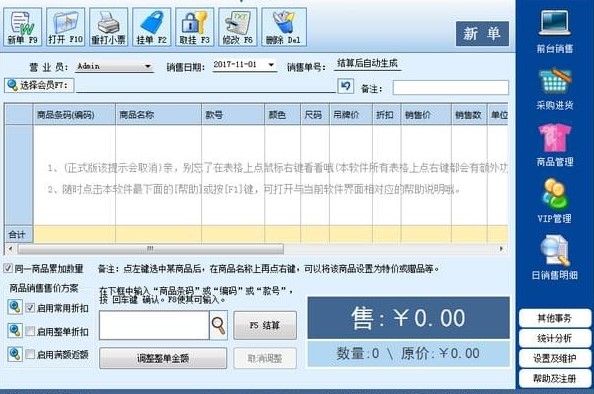Open the 销售日期 date picker dropdown
The height and width of the screenshot is (394, 594).
[x=271, y=65]
